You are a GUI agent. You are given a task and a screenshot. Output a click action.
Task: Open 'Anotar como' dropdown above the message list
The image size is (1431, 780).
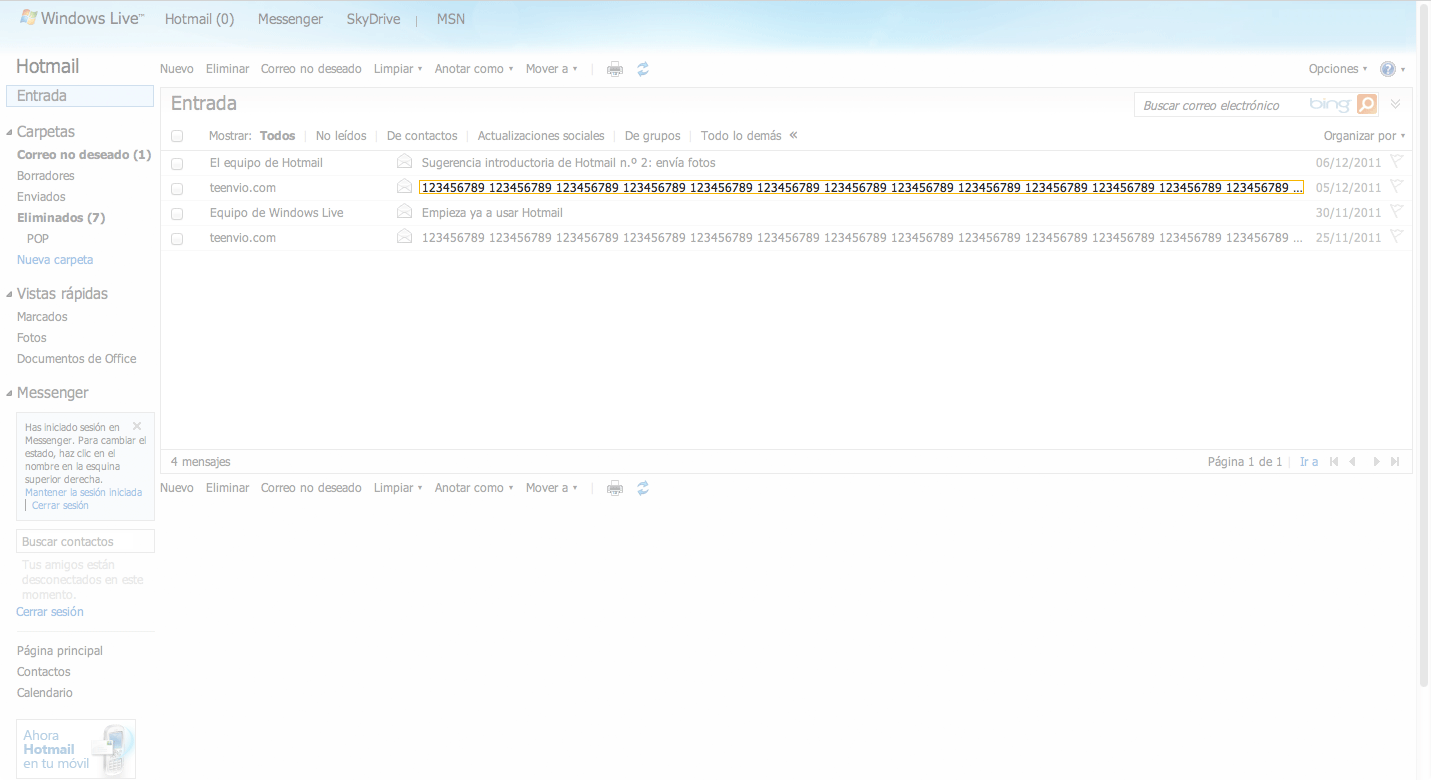coord(474,69)
